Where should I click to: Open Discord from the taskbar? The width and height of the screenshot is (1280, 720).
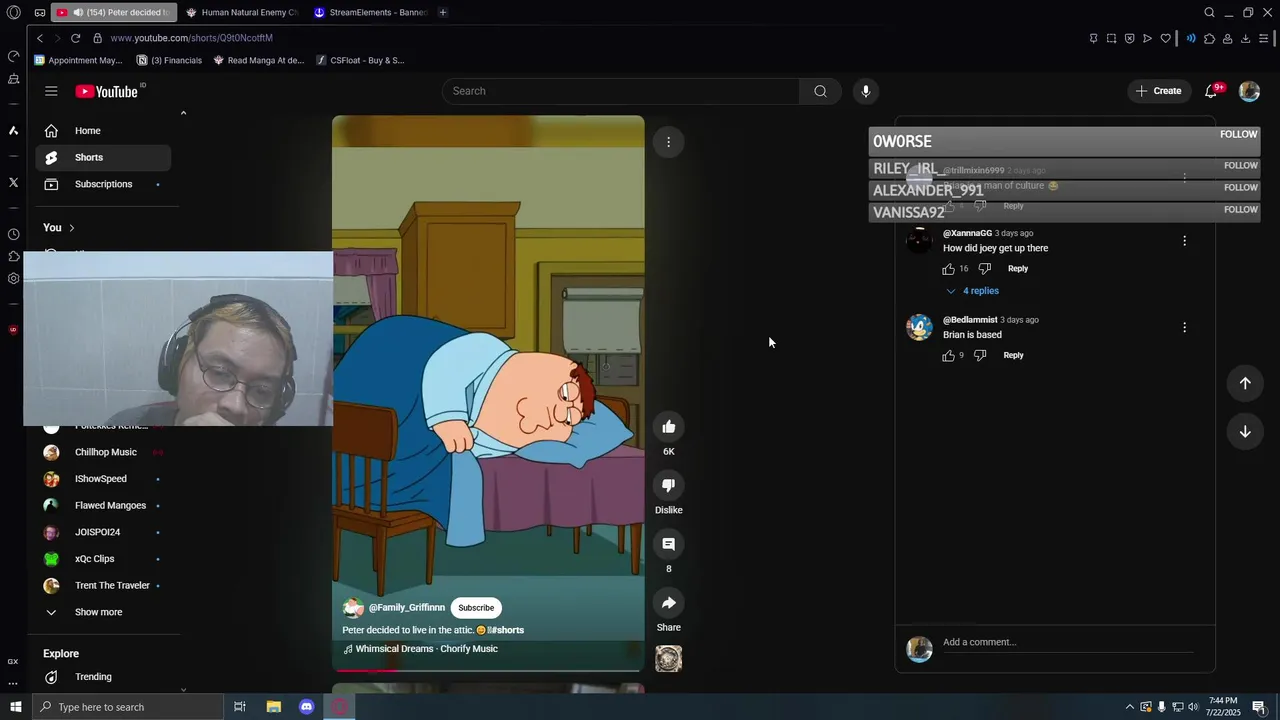pos(306,707)
